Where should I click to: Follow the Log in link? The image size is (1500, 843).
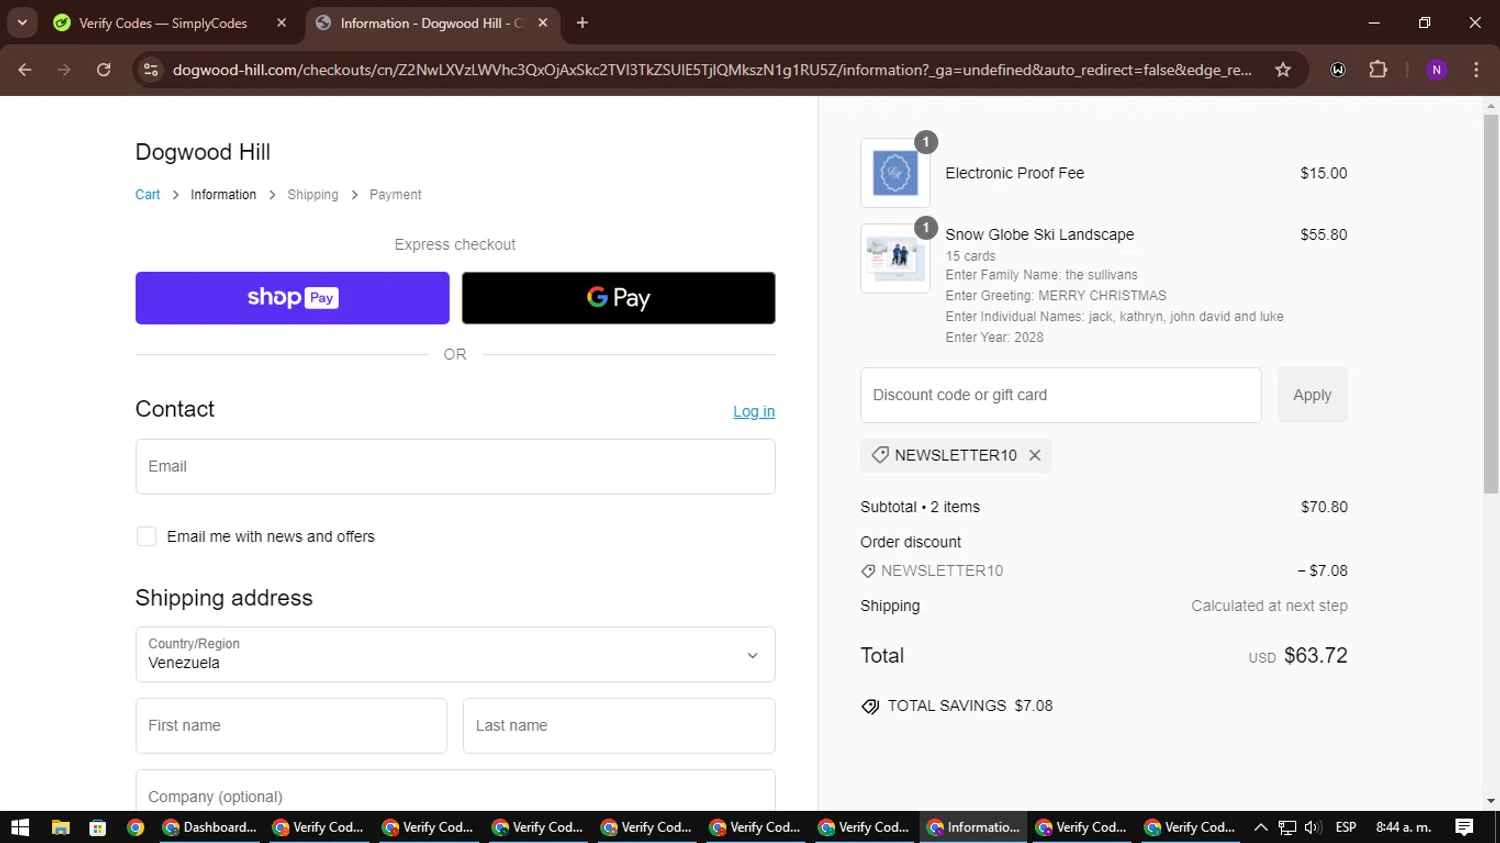coord(754,412)
